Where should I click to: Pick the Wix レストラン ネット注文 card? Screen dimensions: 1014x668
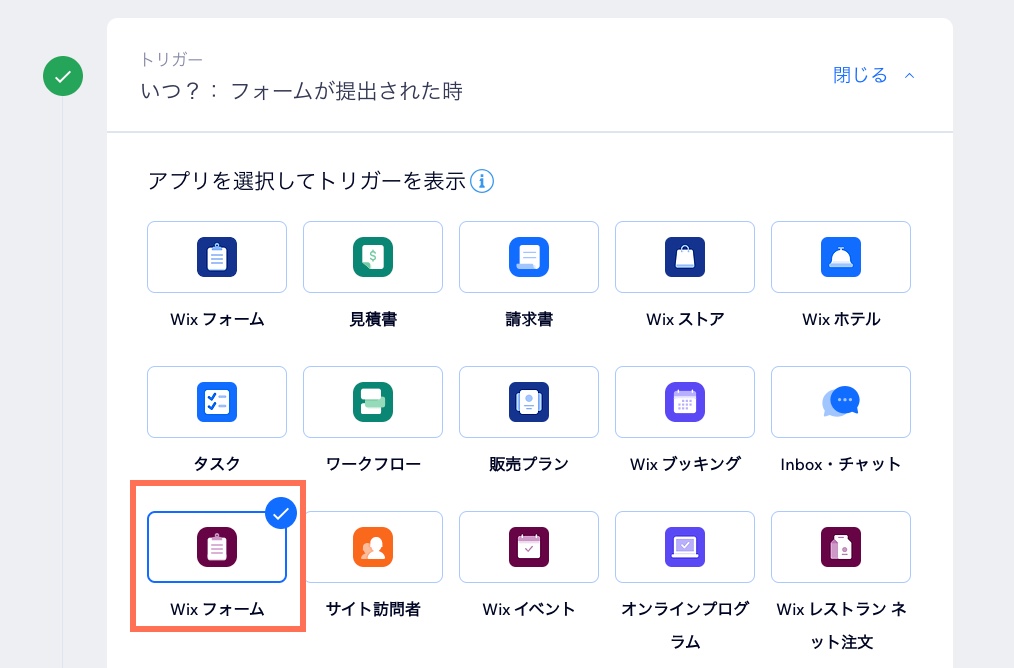point(841,546)
